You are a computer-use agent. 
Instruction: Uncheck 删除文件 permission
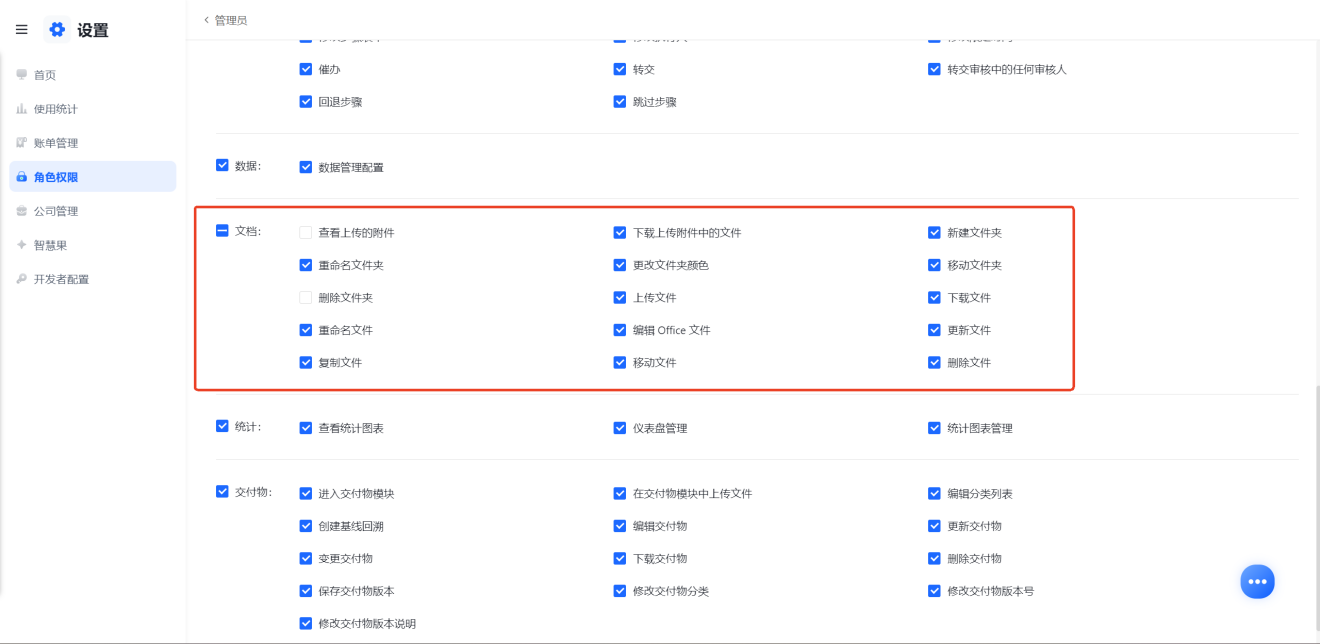934,362
